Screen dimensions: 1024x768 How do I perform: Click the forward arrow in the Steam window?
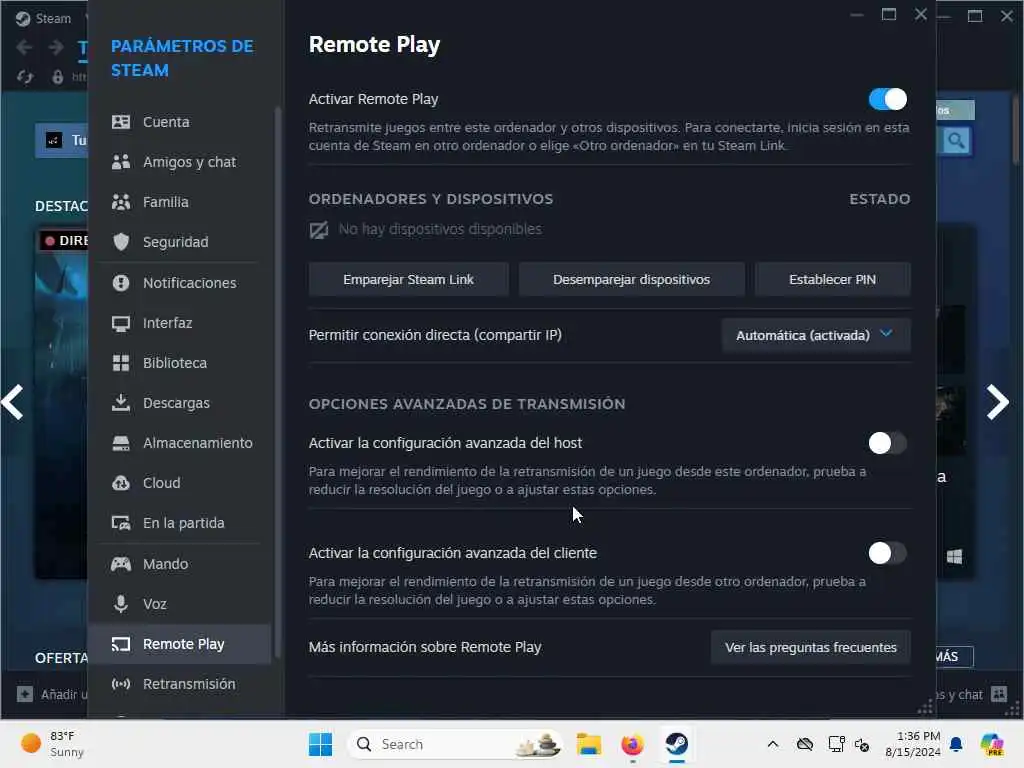point(56,48)
